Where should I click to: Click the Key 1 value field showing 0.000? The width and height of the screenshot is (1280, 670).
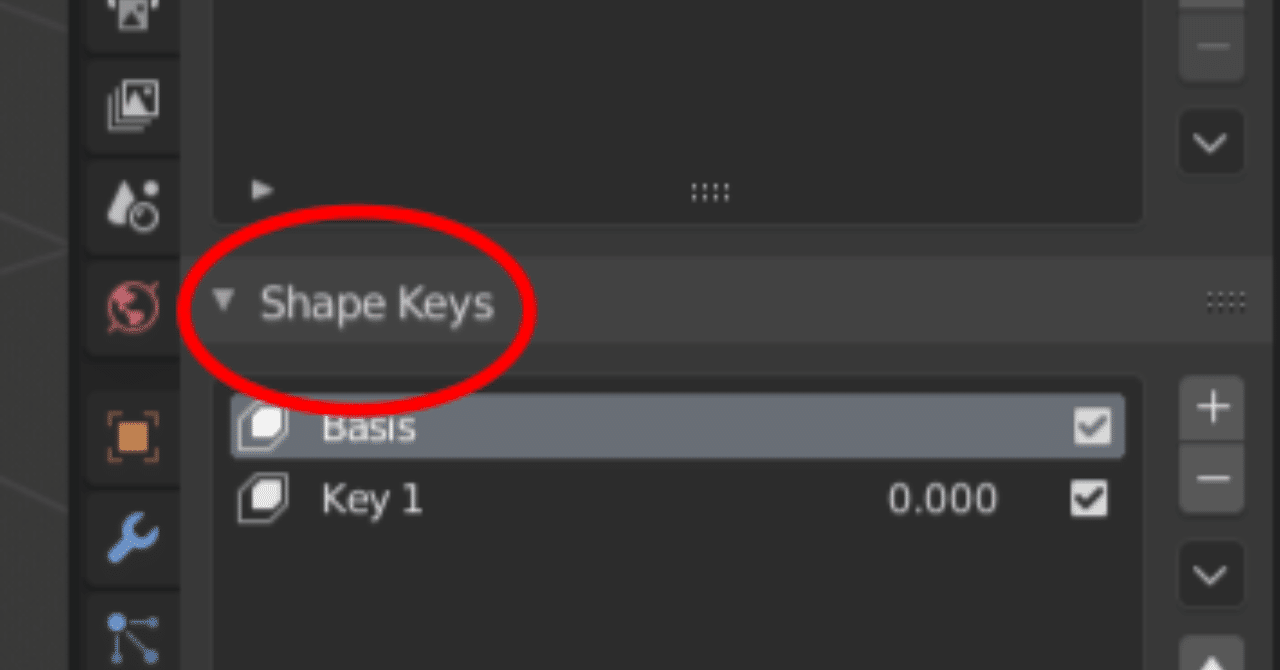click(942, 498)
